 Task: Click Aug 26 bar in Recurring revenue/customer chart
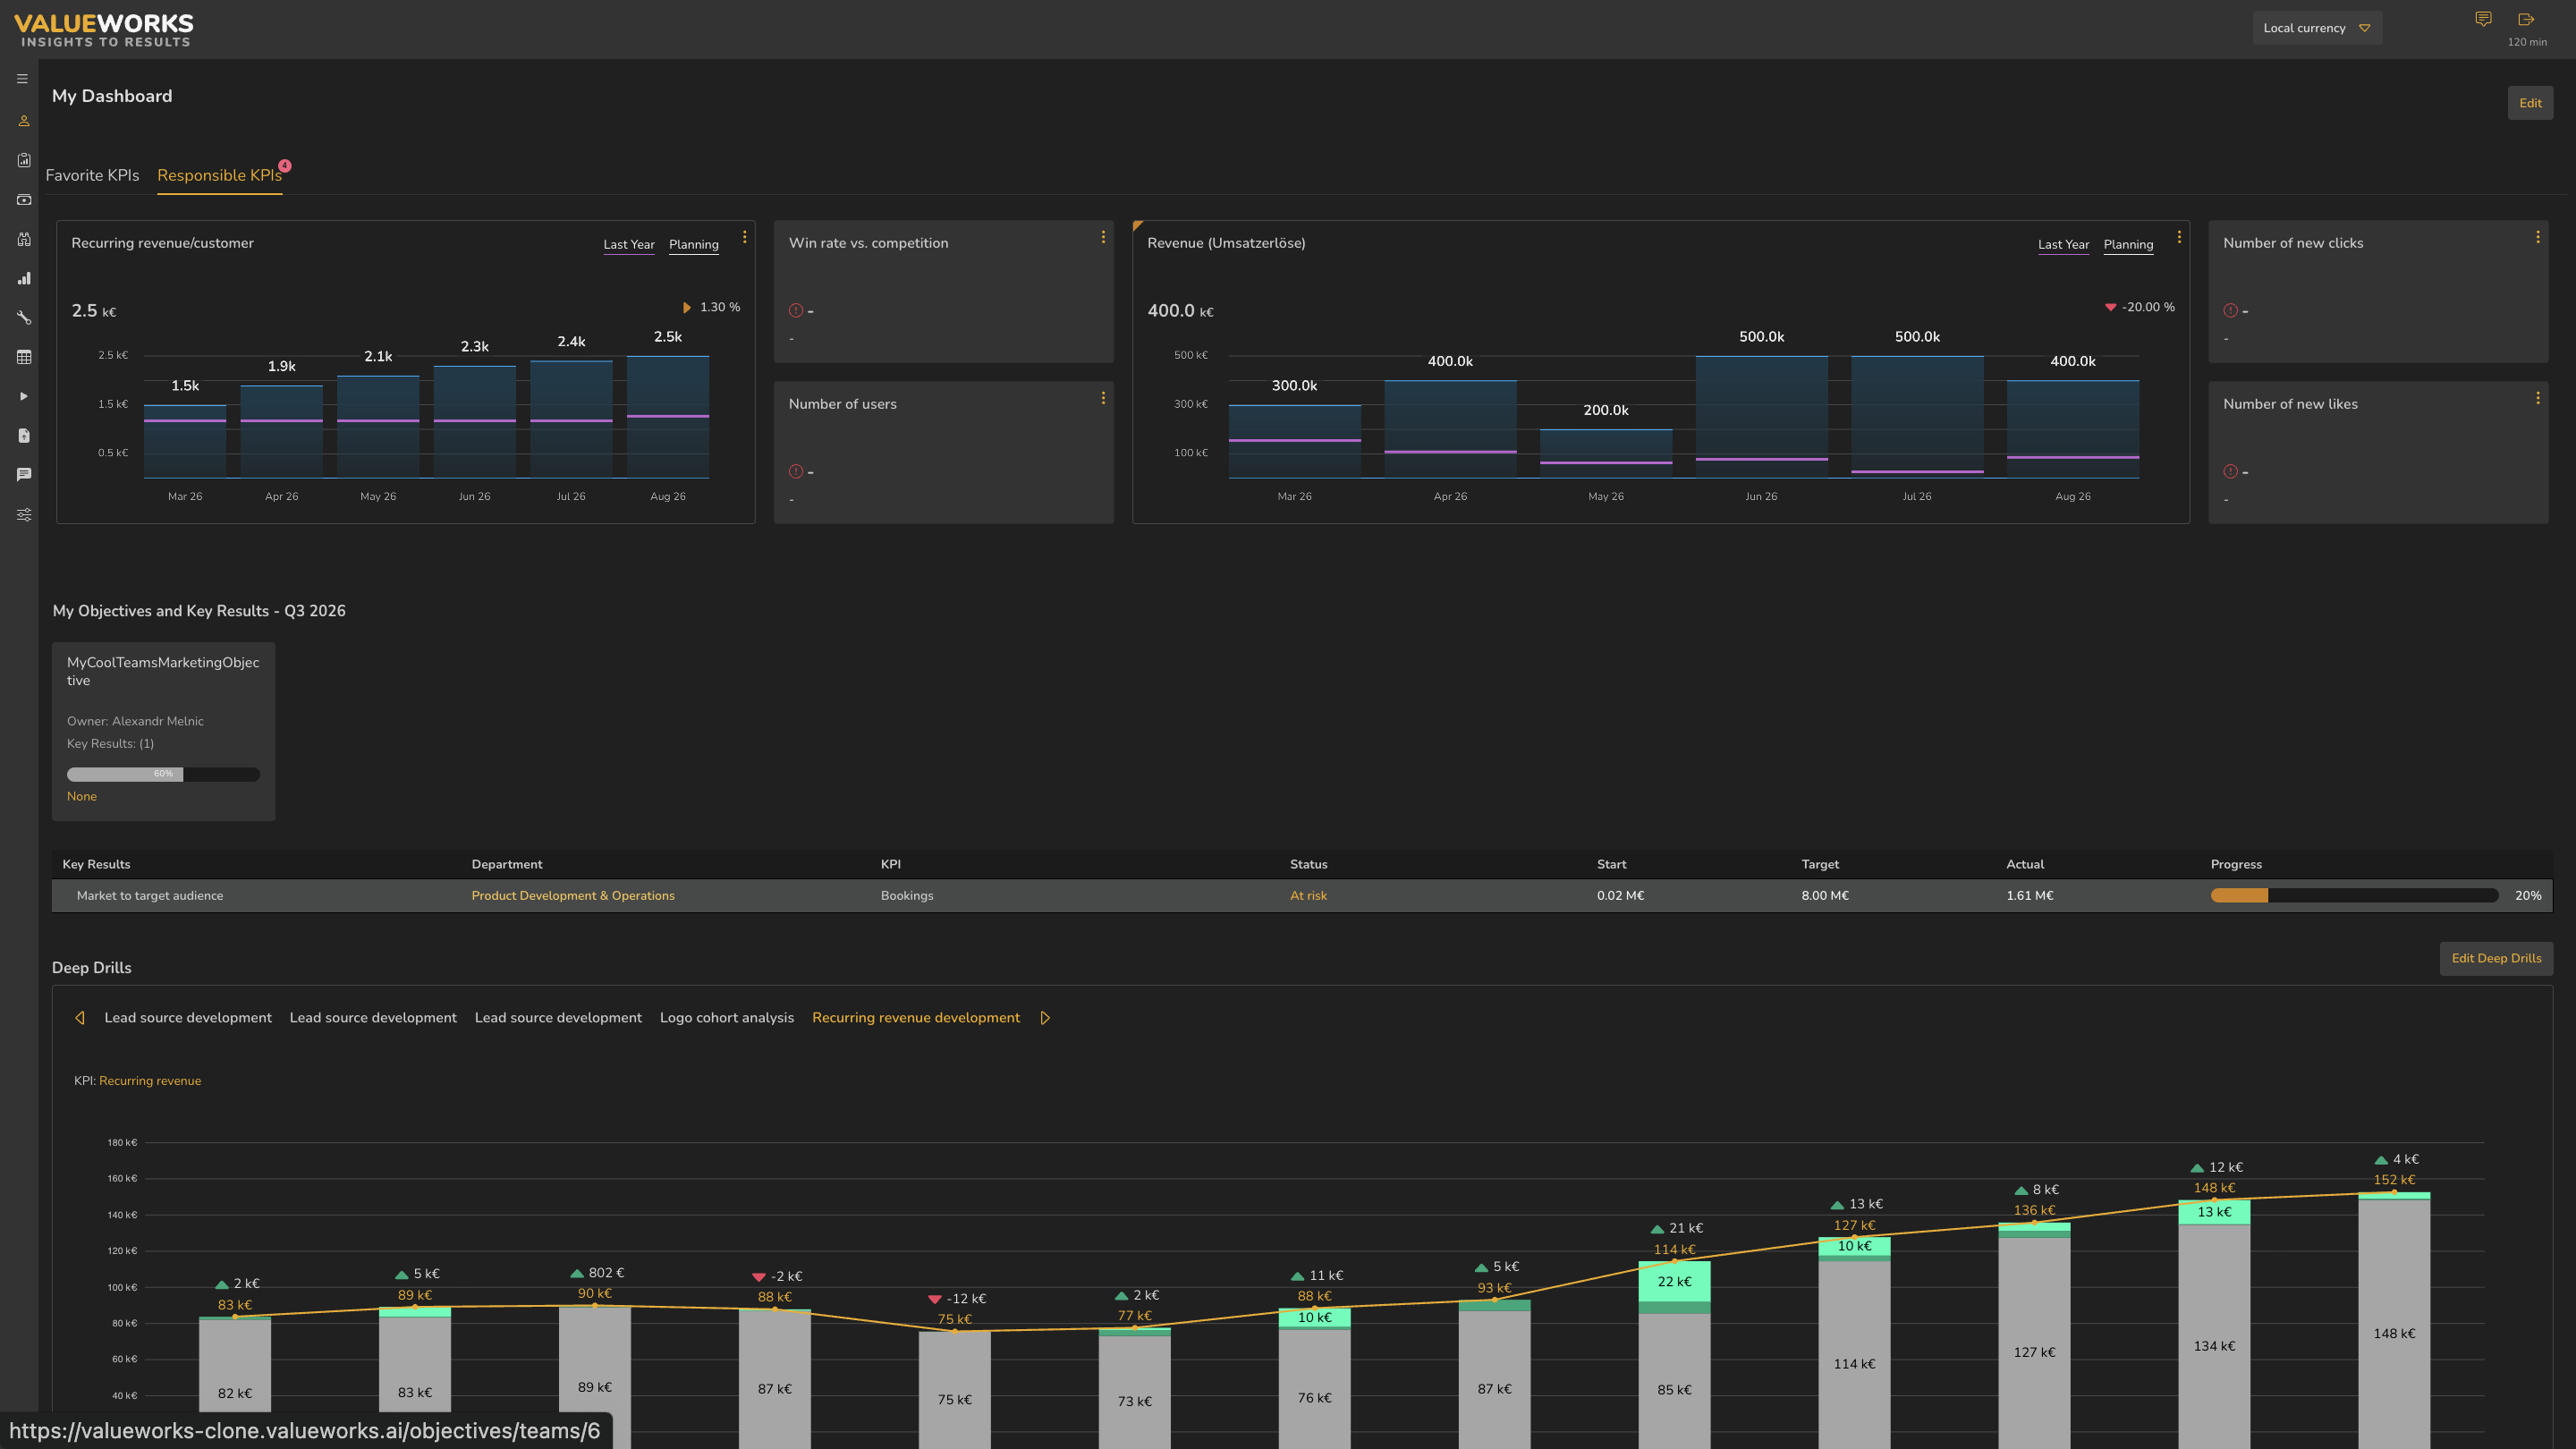[668, 417]
